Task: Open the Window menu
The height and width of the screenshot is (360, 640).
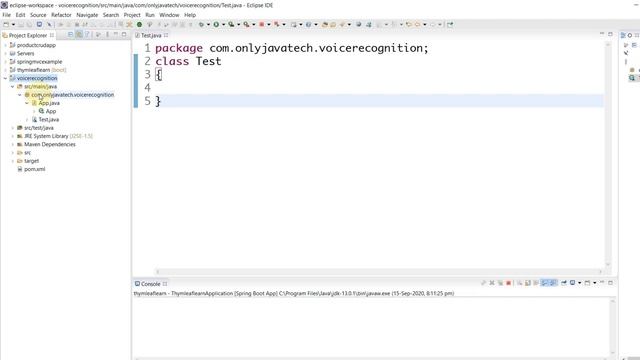Action: 169,15
